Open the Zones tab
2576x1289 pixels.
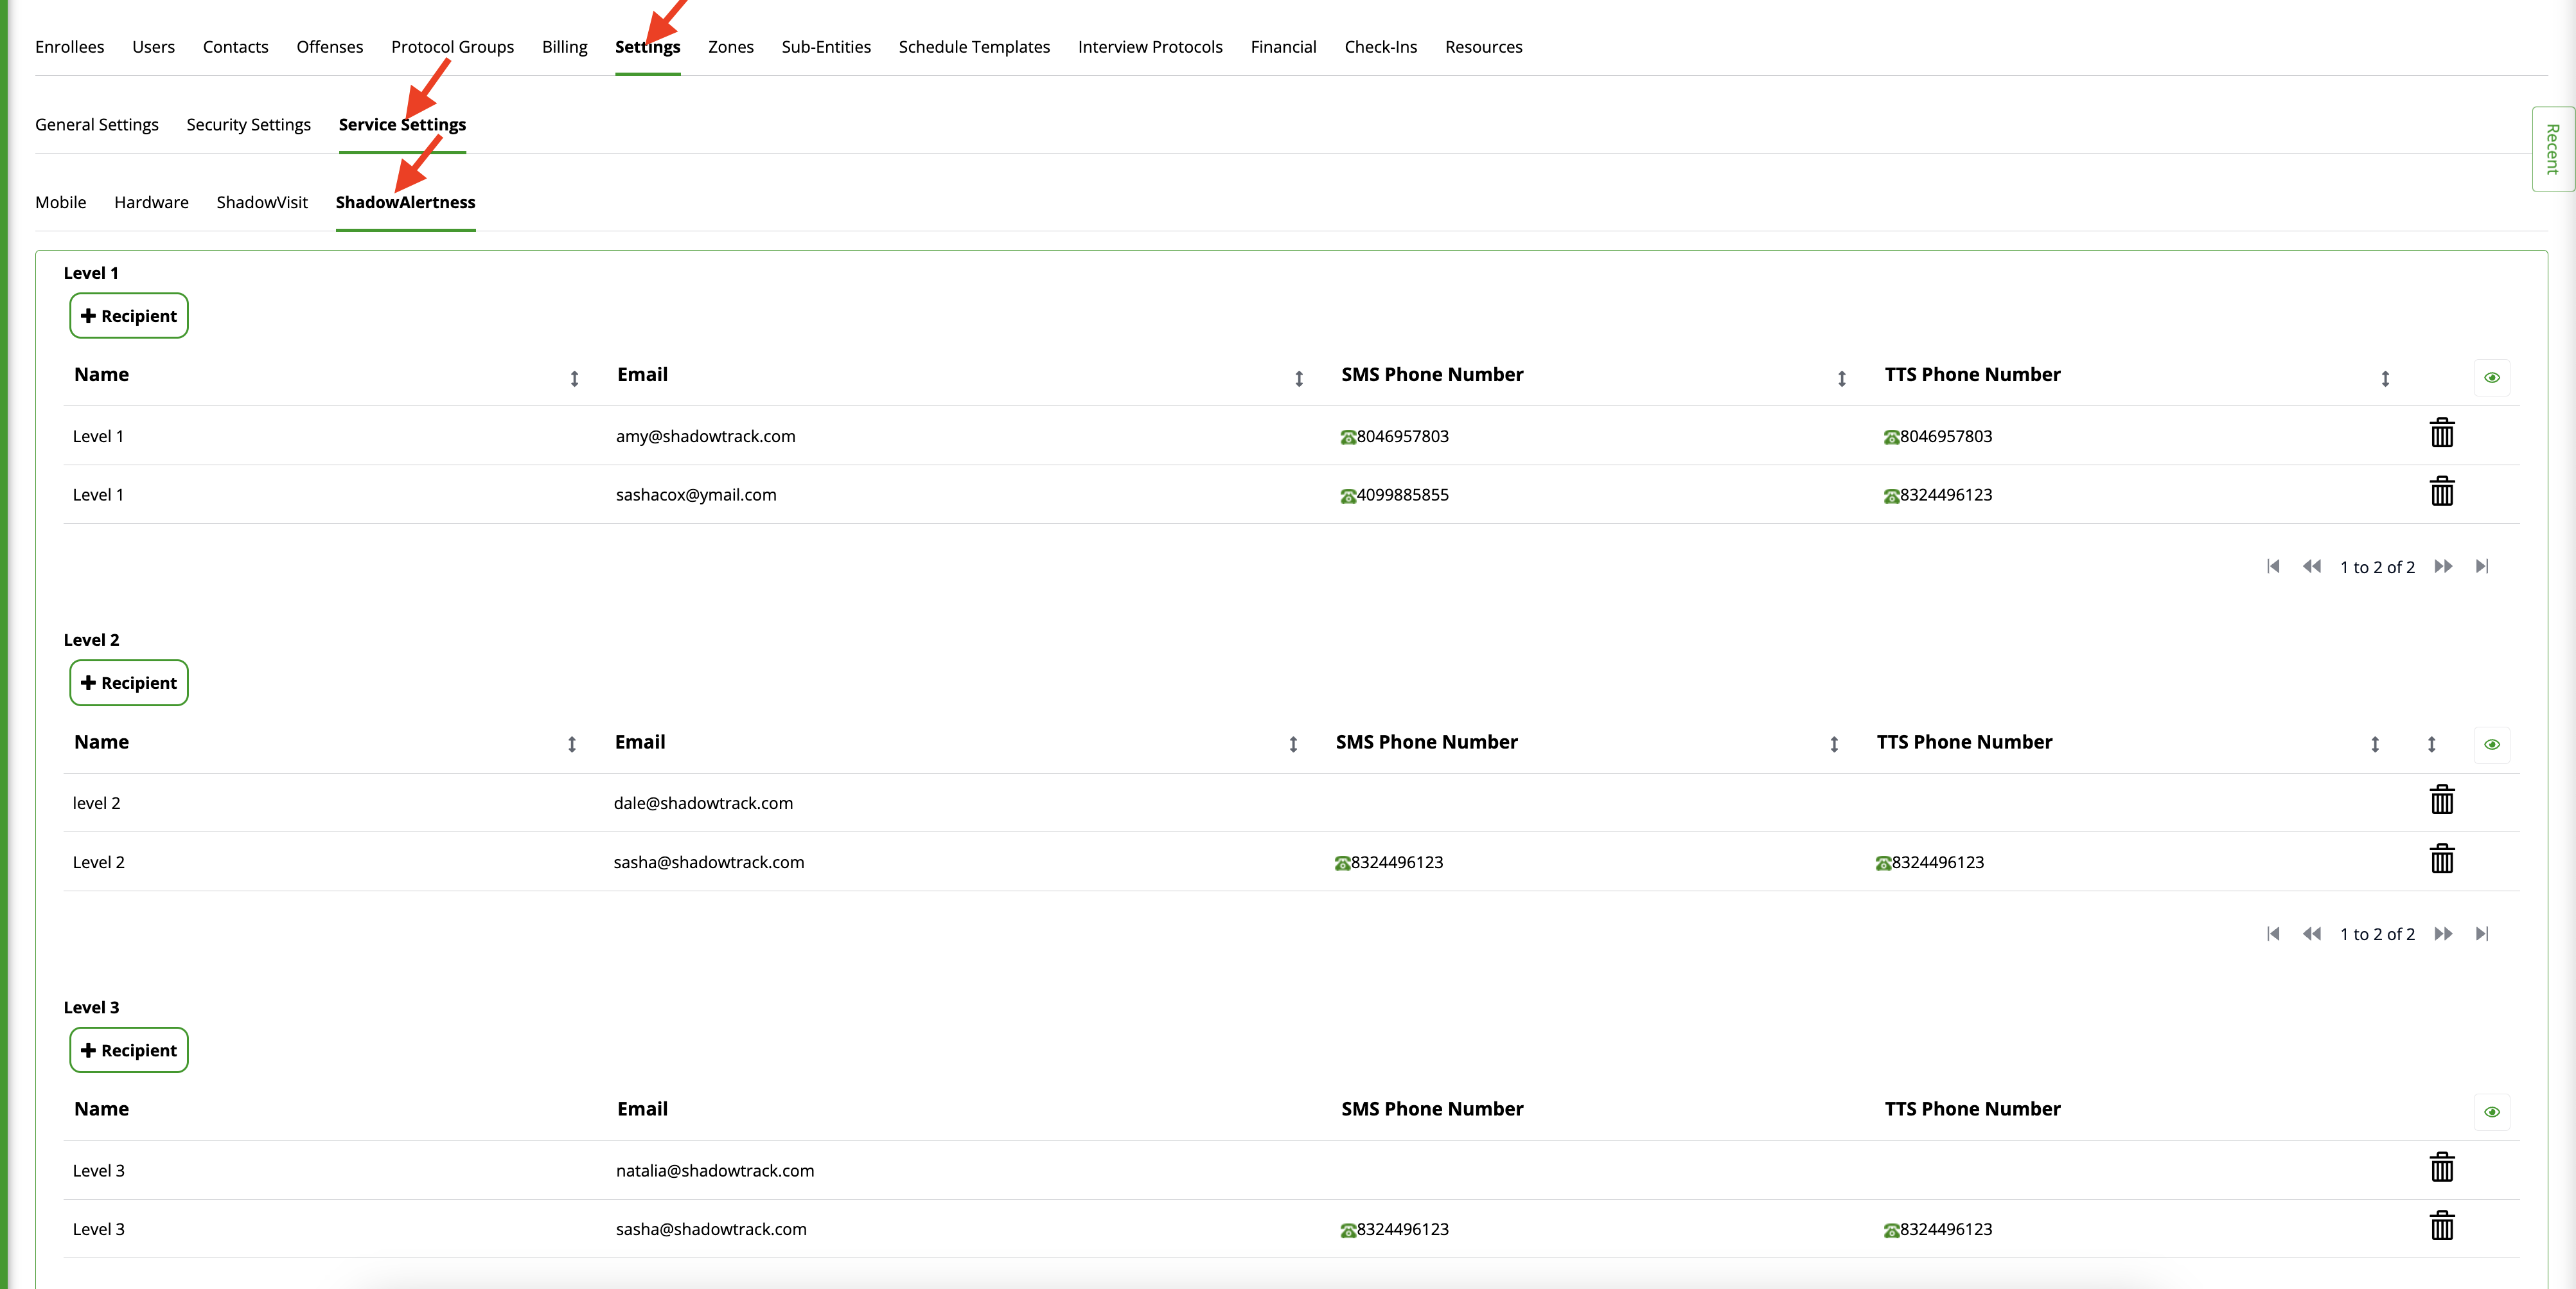point(730,47)
